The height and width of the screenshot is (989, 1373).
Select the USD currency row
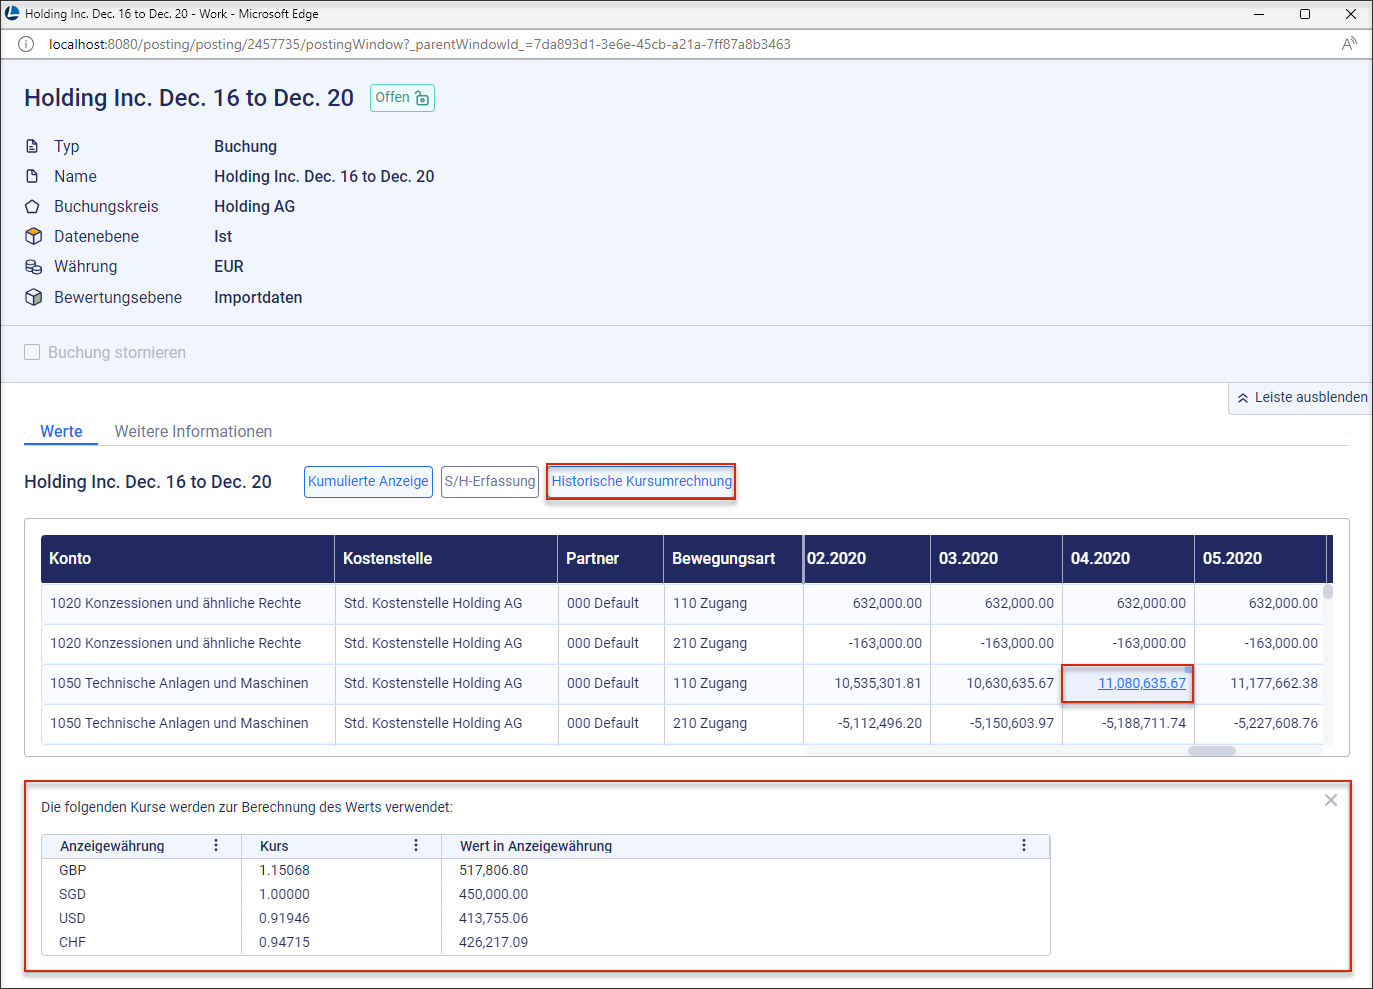(545, 918)
